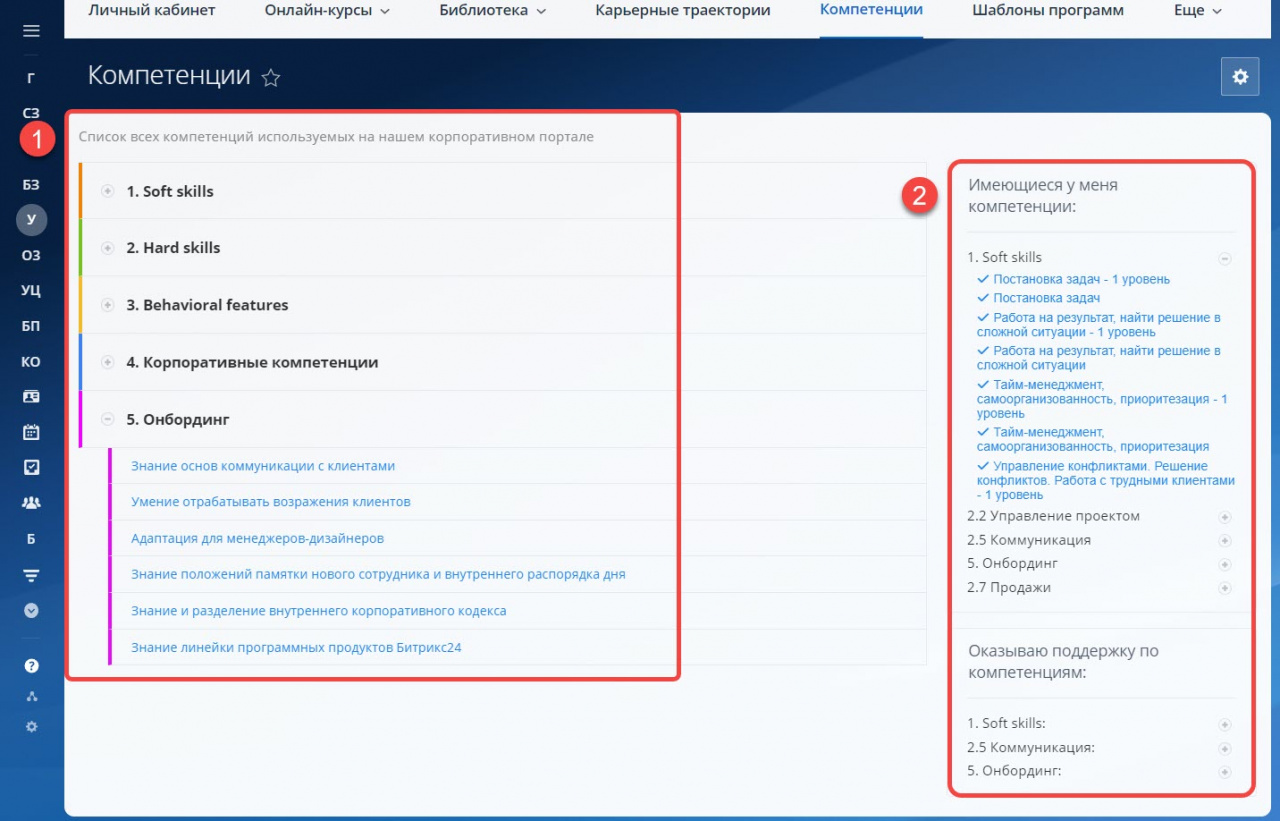
Task: Open Знание положений памятки нового сотрудника link
Action: click(378, 574)
